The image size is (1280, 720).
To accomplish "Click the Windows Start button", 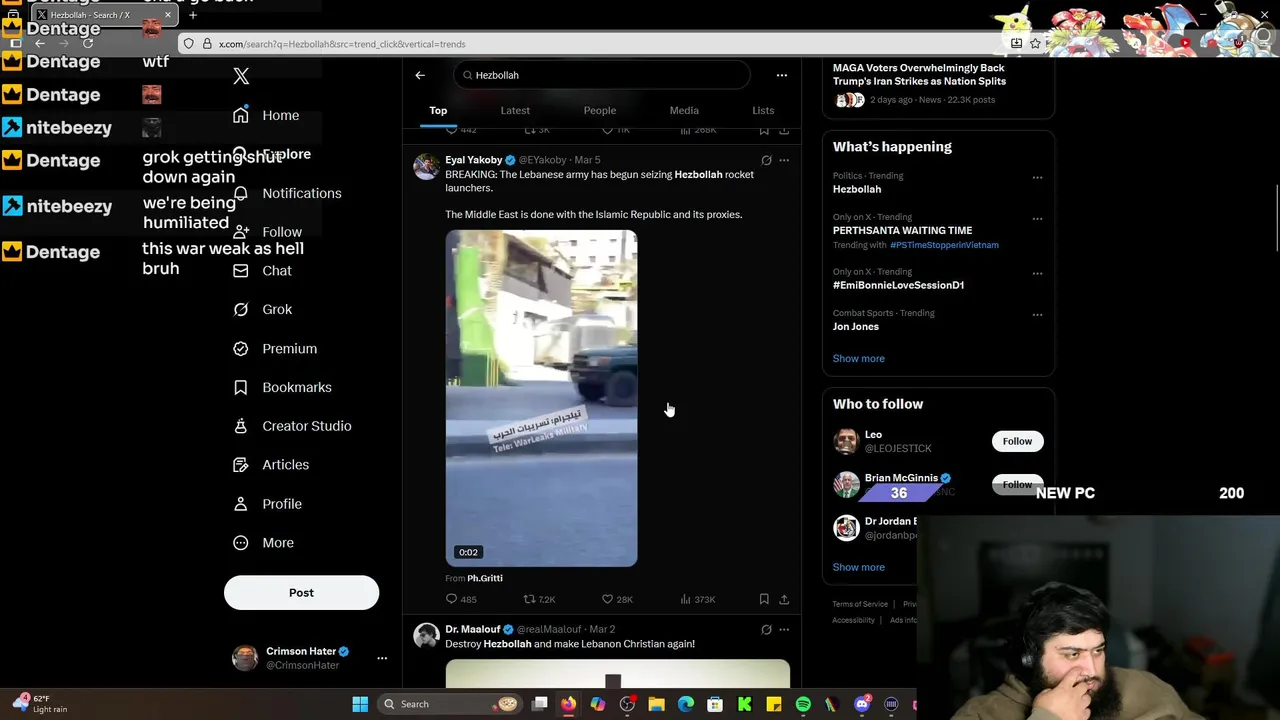I will click(x=360, y=704).
